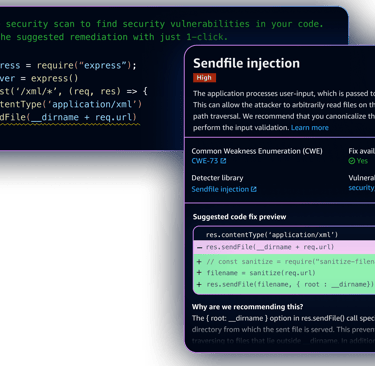
Task: Click the plus marker beside res.sendFile(filename, root)
Action: pos(199,284)
